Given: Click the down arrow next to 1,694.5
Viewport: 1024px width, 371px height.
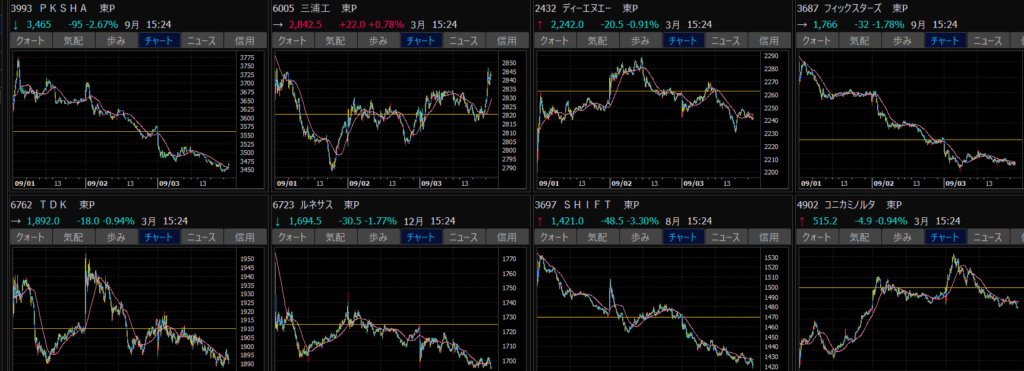Looking at the screenshot, I should [277, 221].
